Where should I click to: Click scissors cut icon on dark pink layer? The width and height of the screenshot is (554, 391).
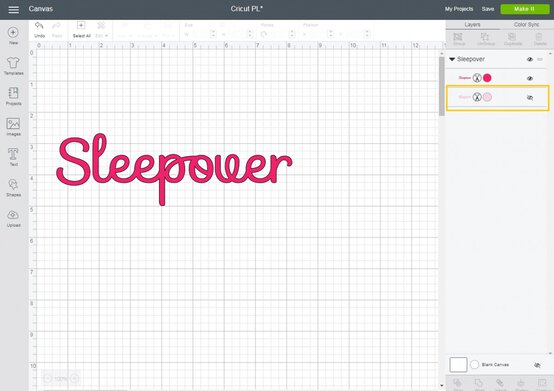click(477, 78)
